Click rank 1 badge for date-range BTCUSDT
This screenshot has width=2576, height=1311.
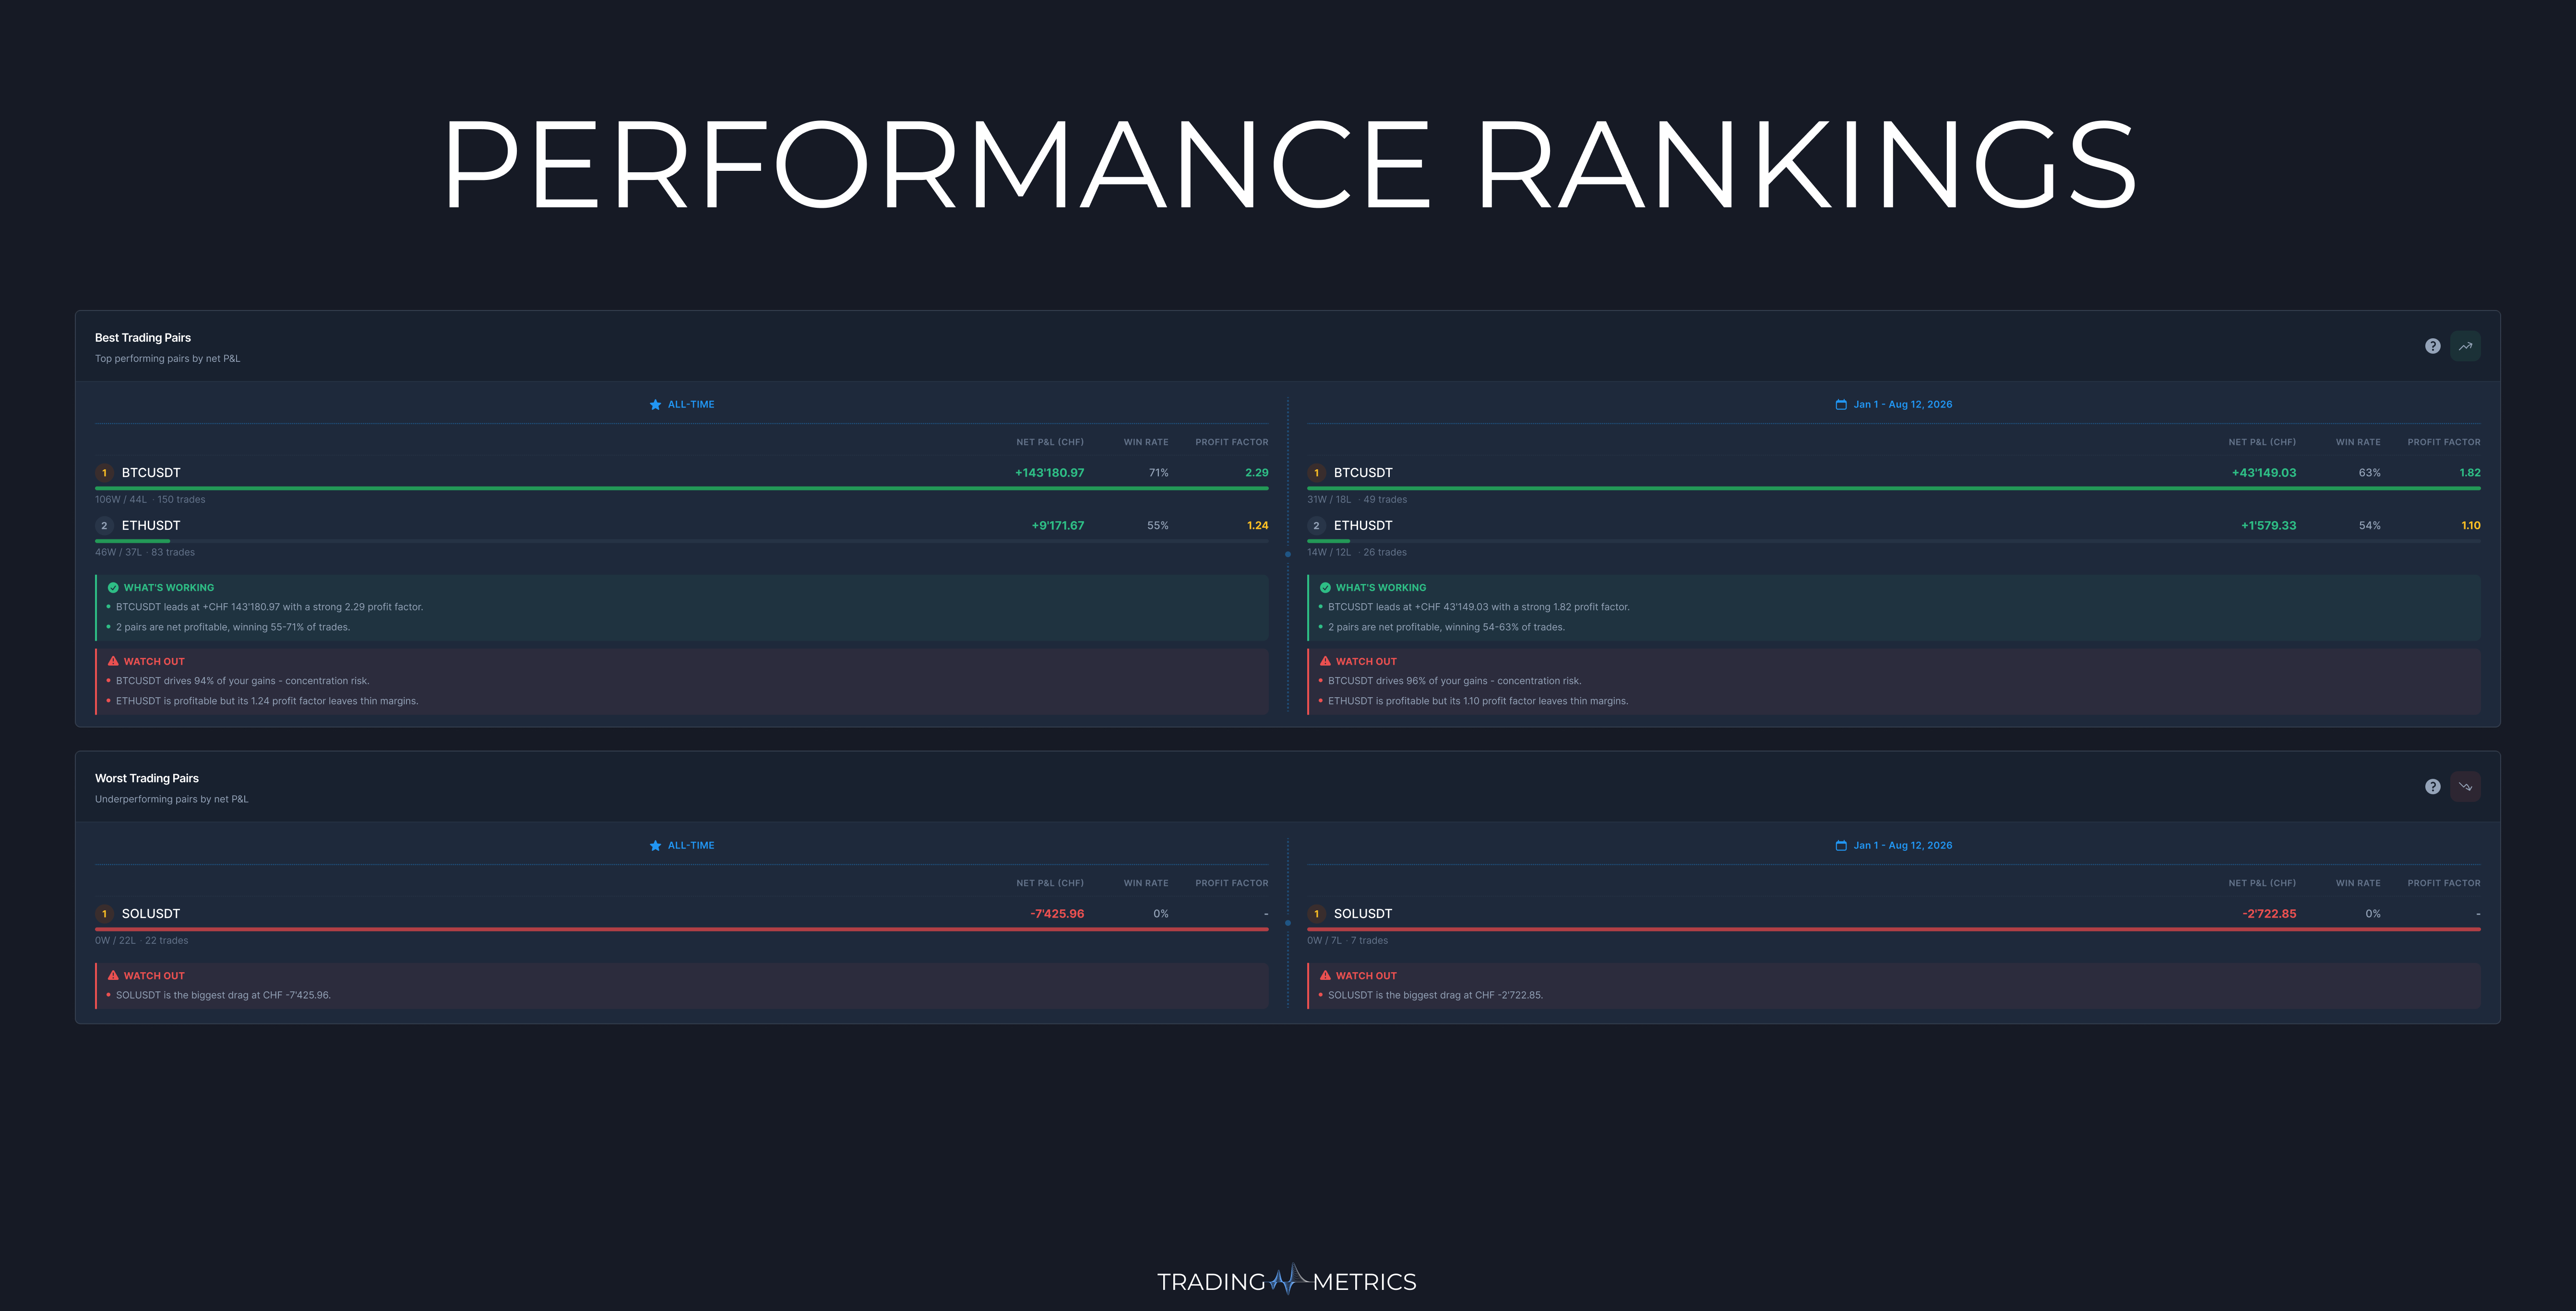[x=1316, y=473]
